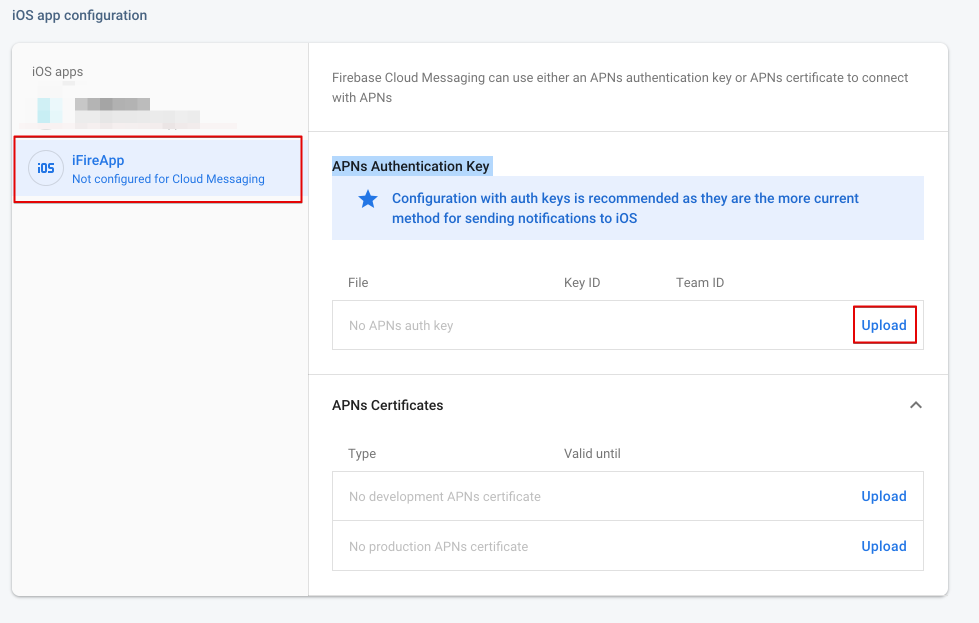Upload an APNs auth key
979x623 pixels.
884,325
